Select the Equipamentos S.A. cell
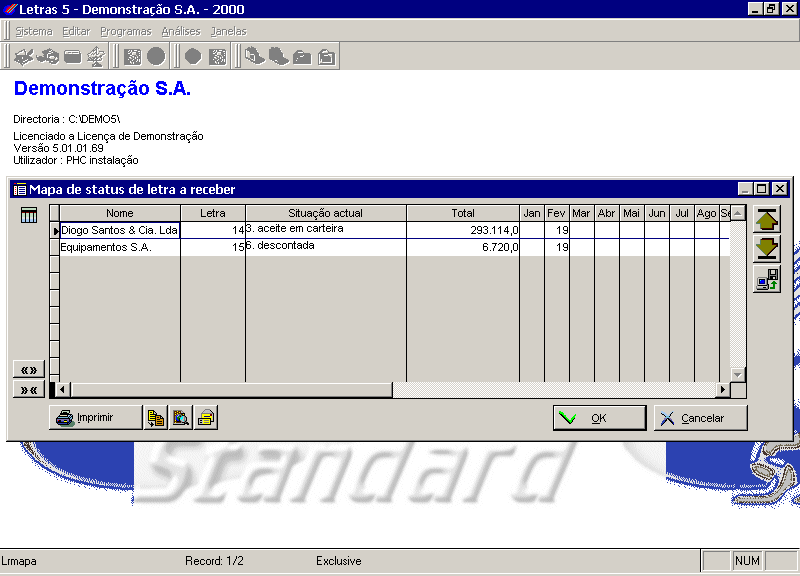 coord(120,247)
